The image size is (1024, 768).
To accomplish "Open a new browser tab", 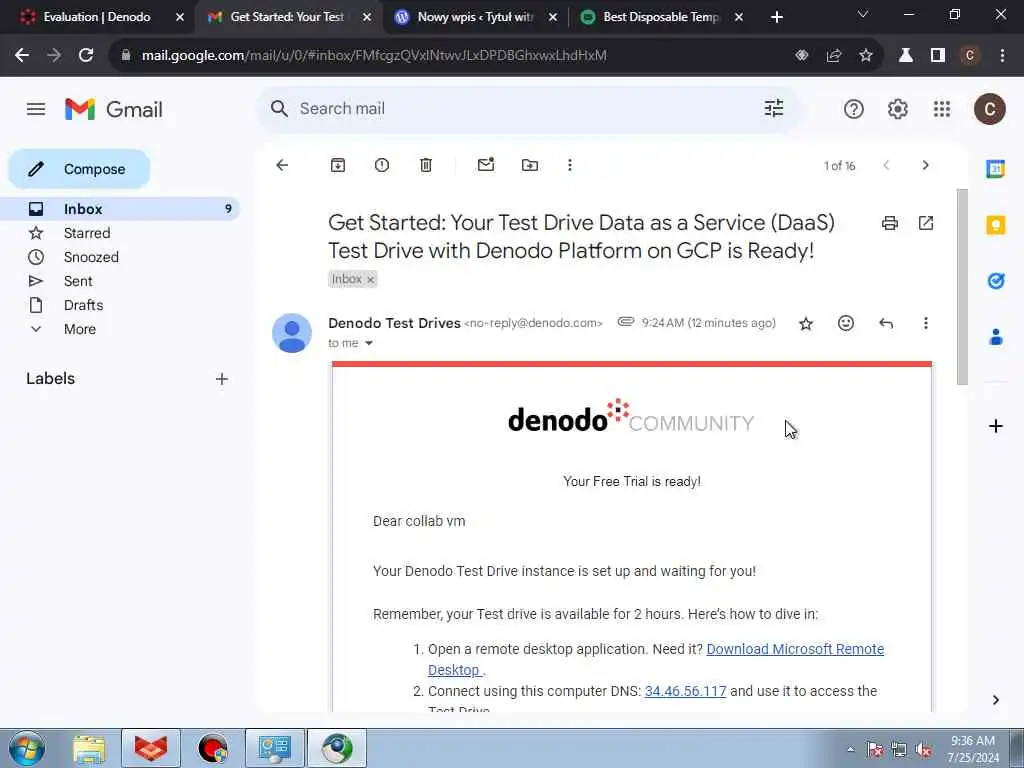I will pyautogui.click(x=776, y=18).
